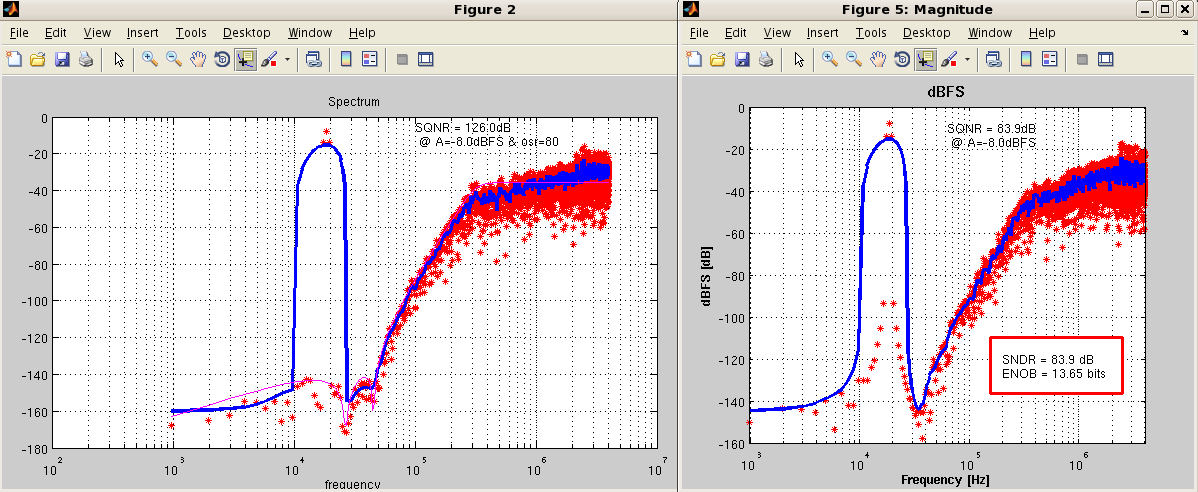The image size is (1198, 492).
Task: Print Figure 2 with the printer icon
Action: tap(86, 60)
